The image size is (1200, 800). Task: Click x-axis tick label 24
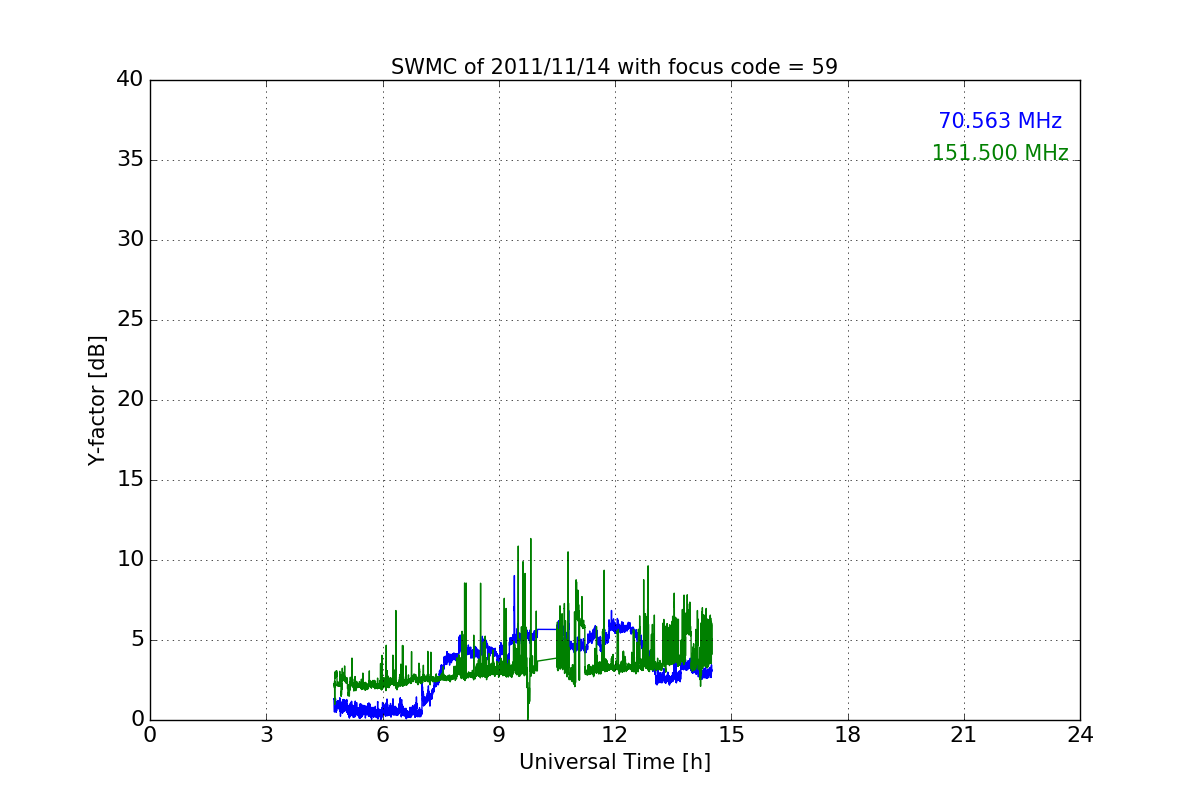(1080, 735)
